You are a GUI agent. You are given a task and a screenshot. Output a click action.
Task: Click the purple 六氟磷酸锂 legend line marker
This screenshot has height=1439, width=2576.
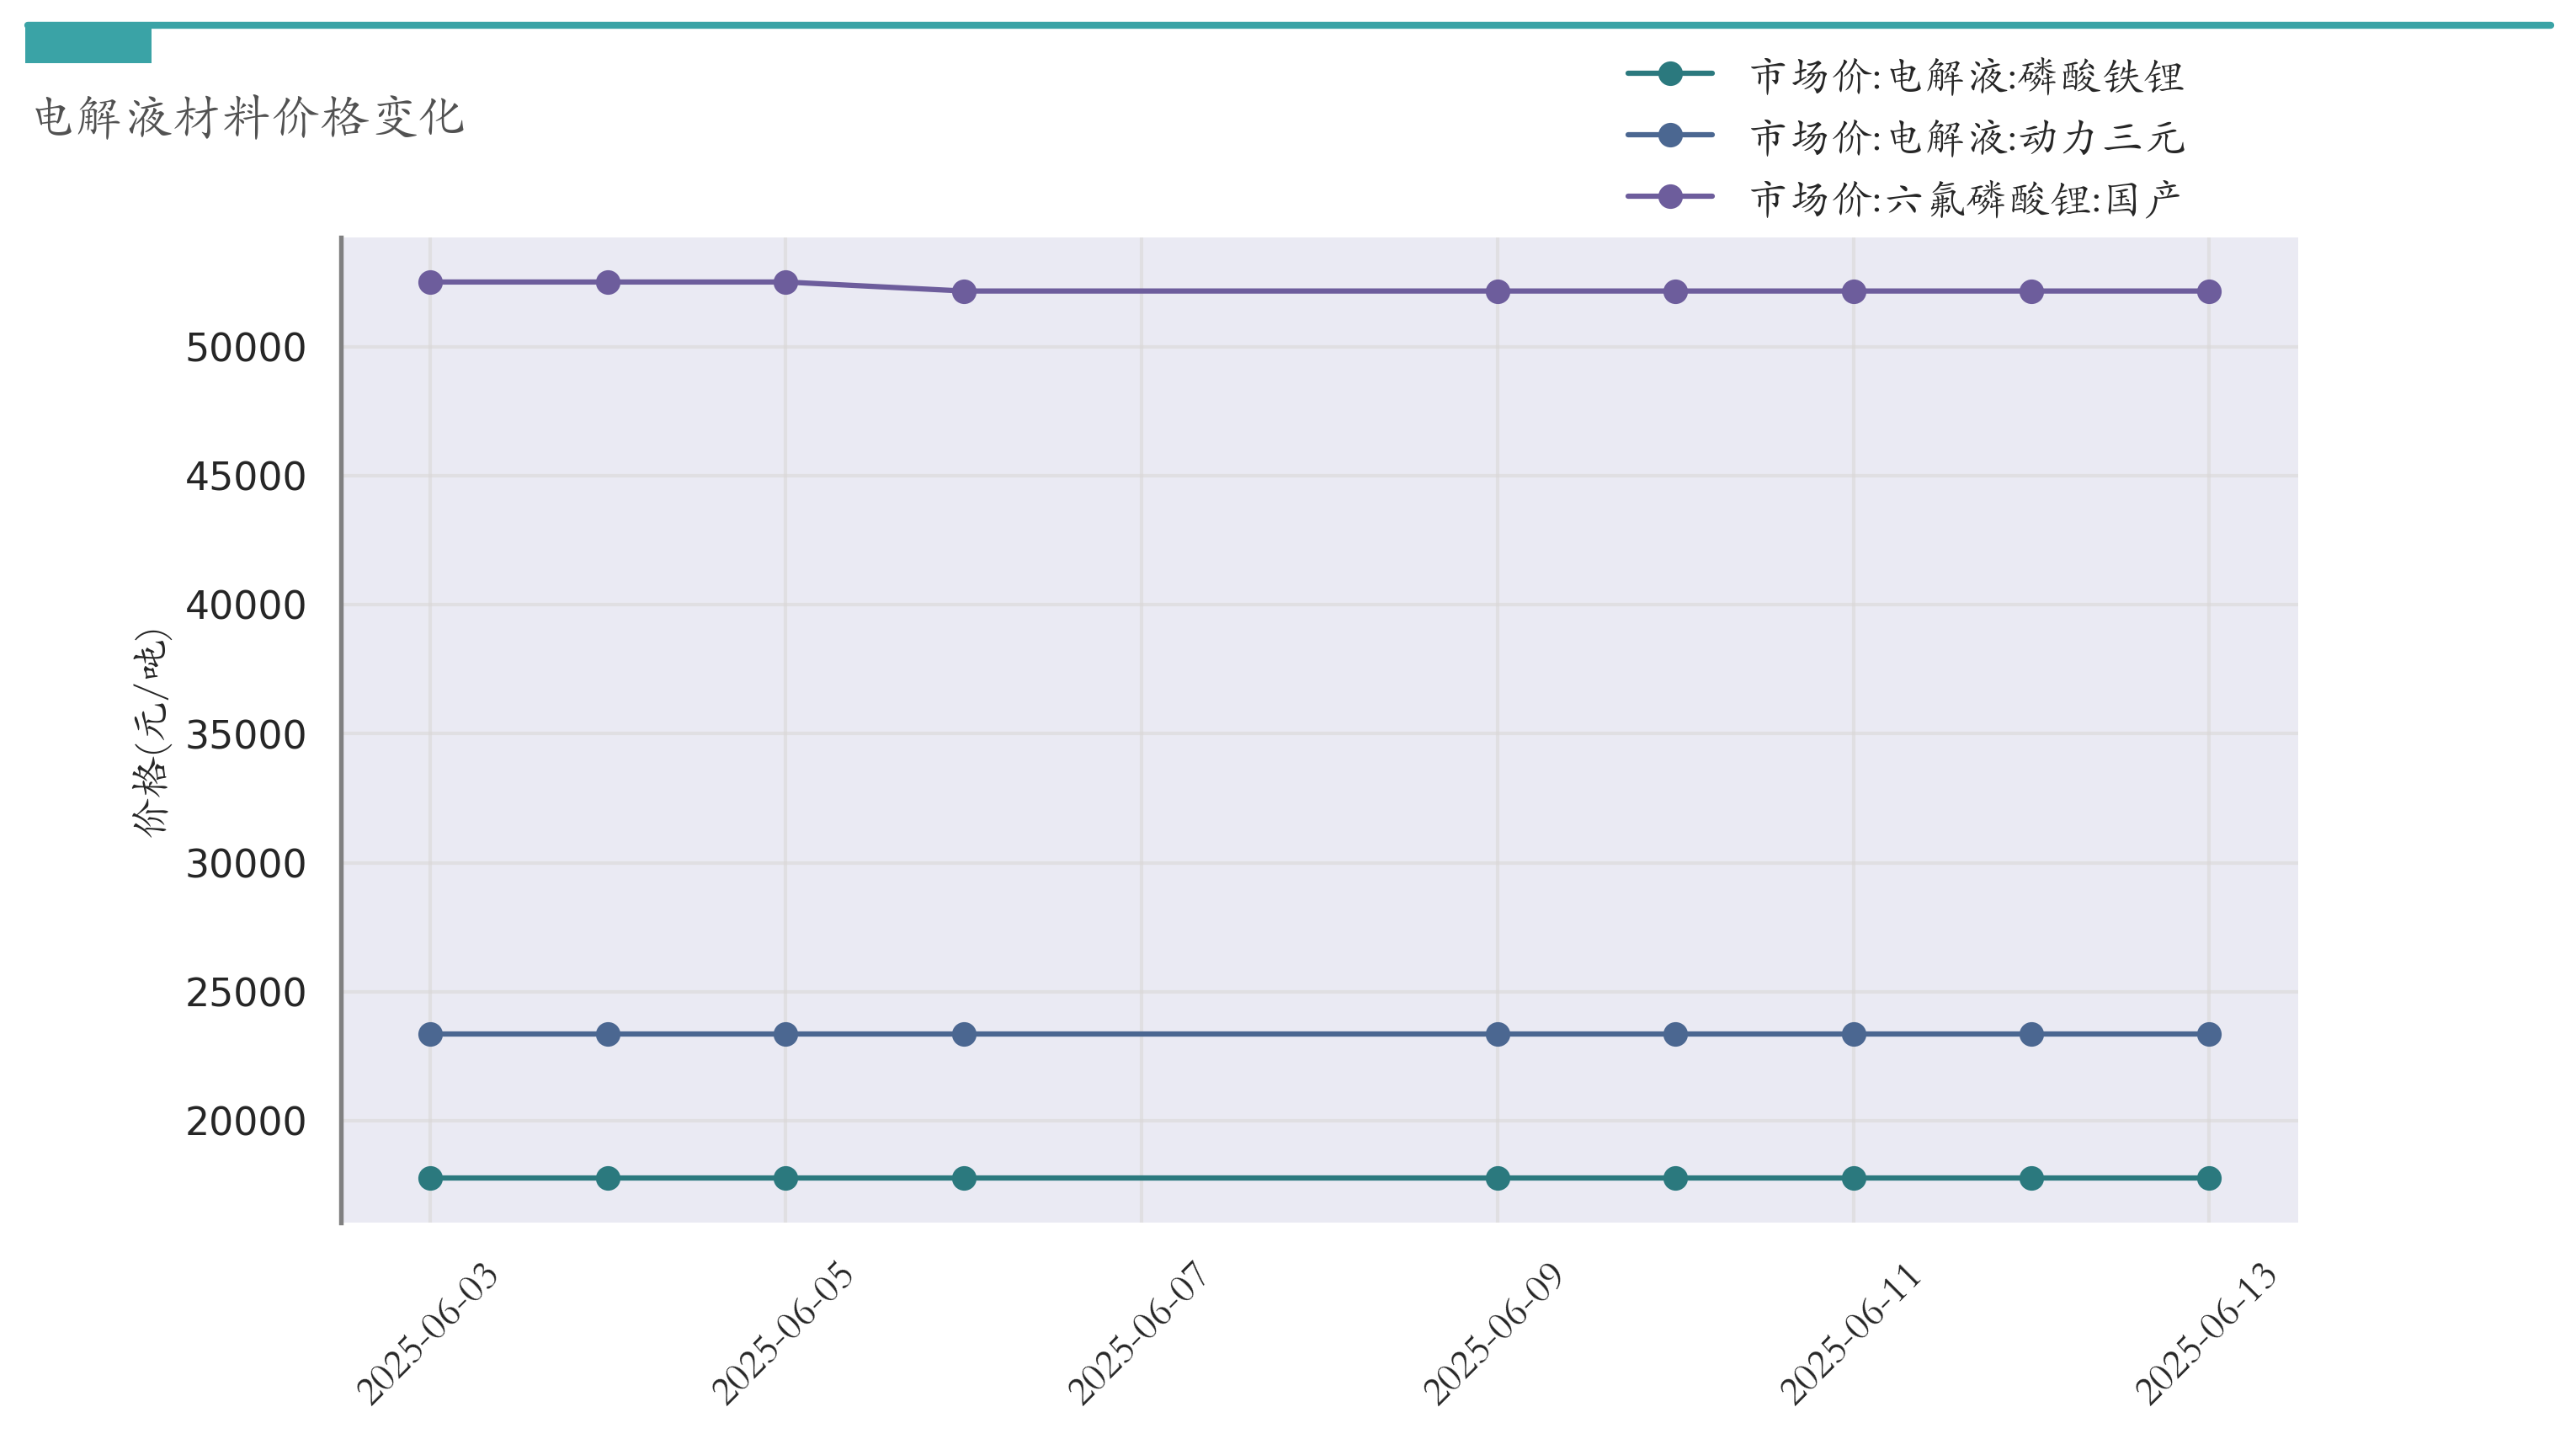(x=1669, y=197)
